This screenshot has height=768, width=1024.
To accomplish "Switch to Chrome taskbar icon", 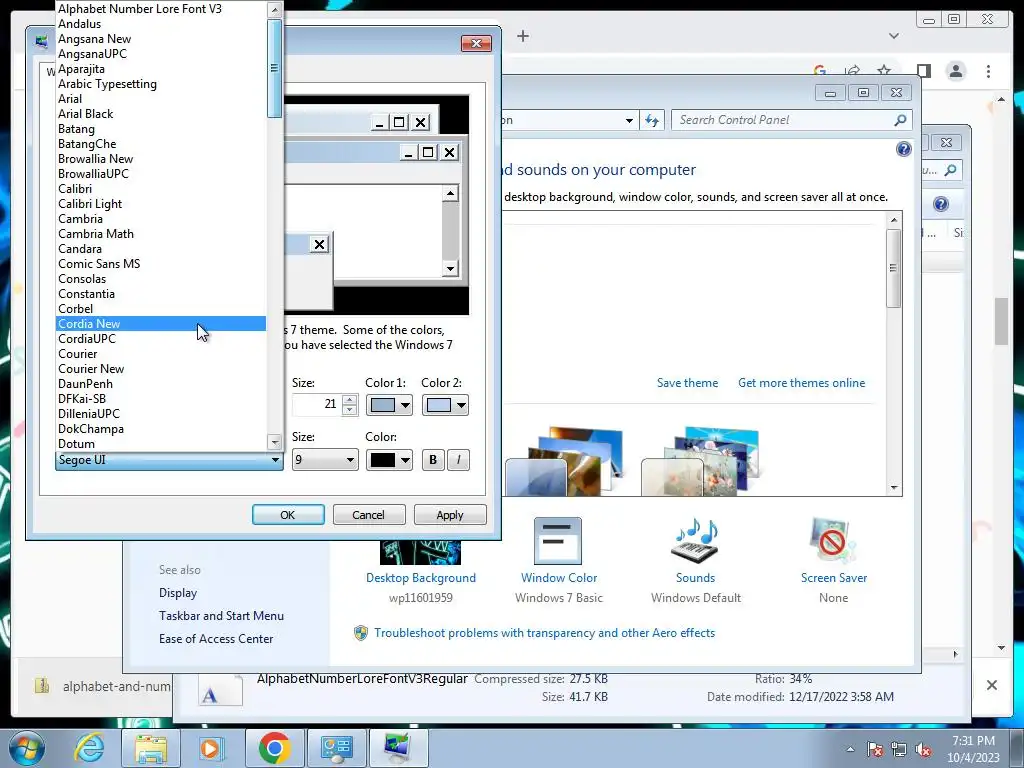I will point(274,748).
